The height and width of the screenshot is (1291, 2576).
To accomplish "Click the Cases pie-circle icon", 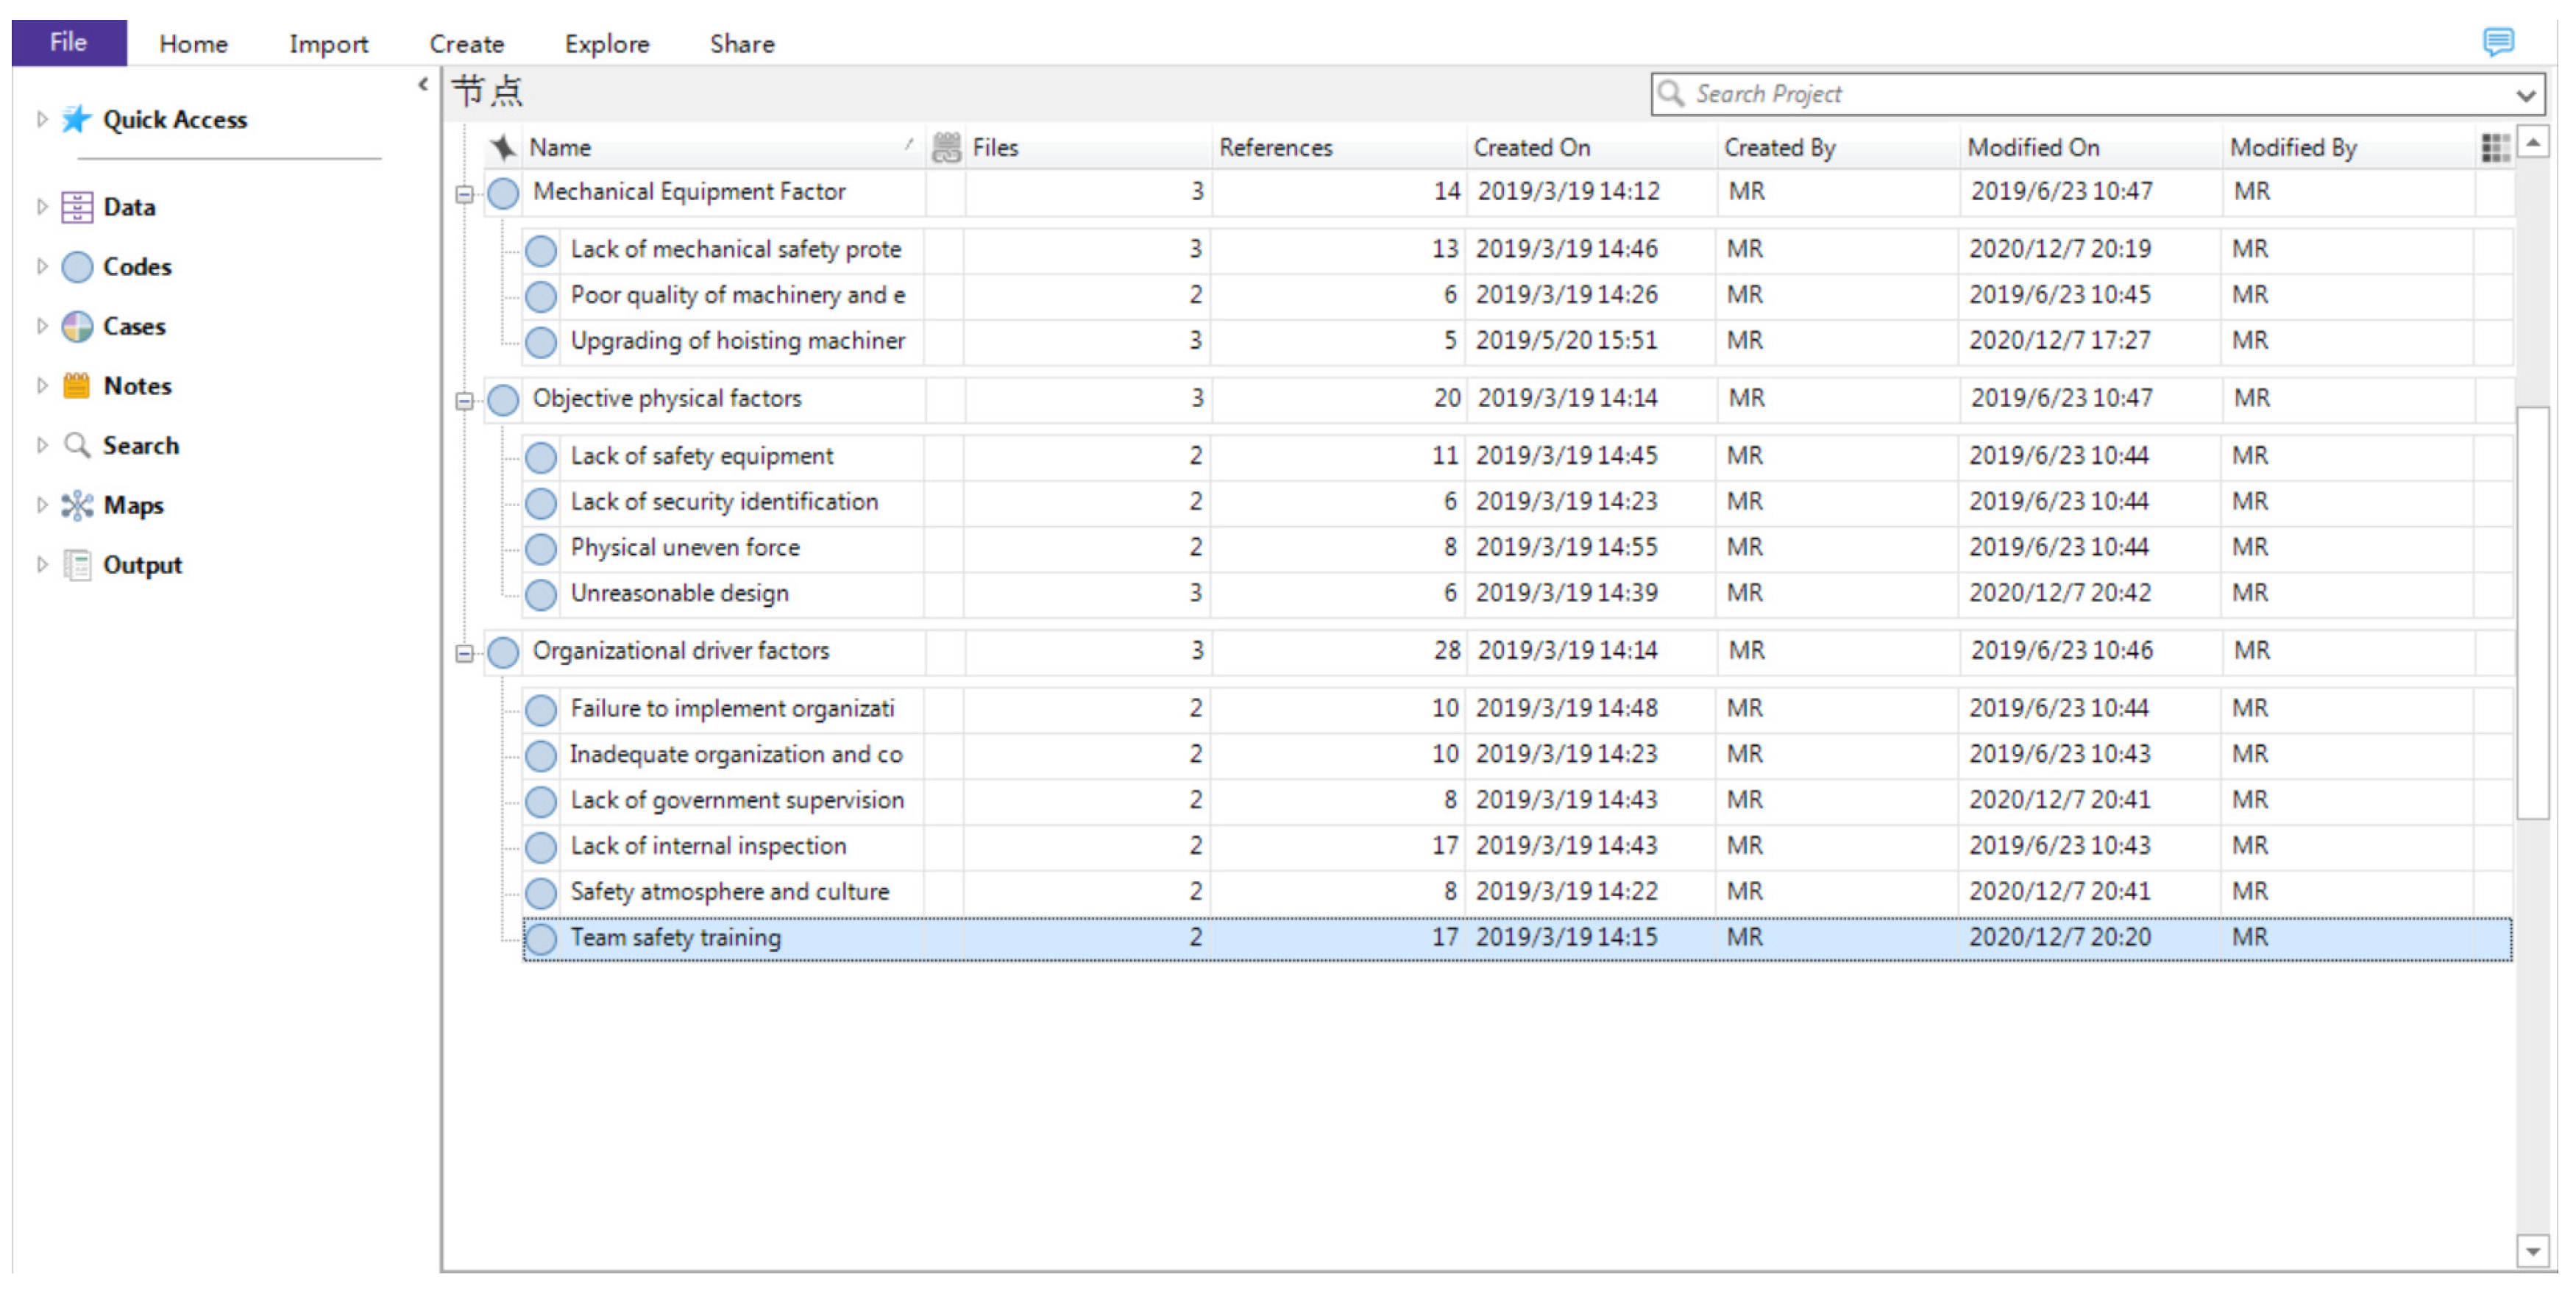I will [77, 326].
